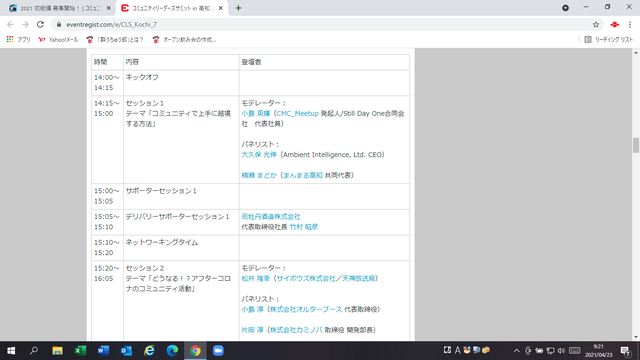Open the Chrome three-dot menu
This screenshot has height=360, width=640.
pyautogui.click(x=630, y=24)
